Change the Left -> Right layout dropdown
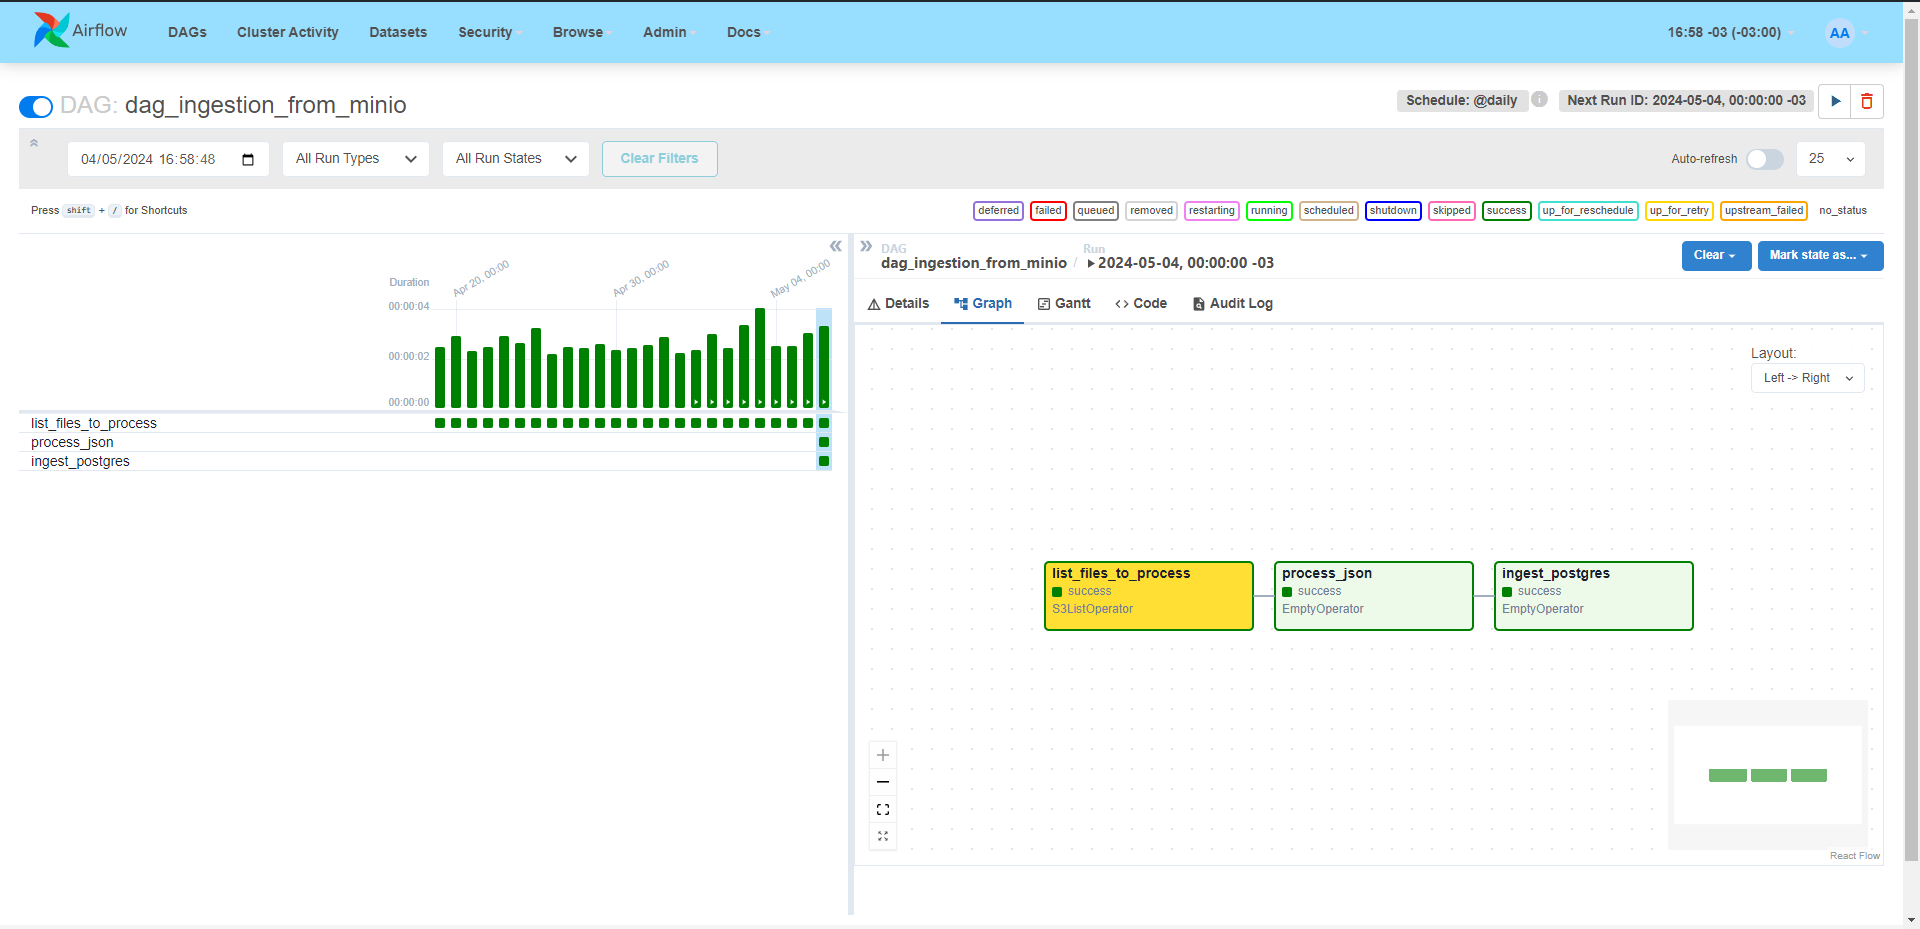Screen dimensions: 1920x929 pos(1807,378)
